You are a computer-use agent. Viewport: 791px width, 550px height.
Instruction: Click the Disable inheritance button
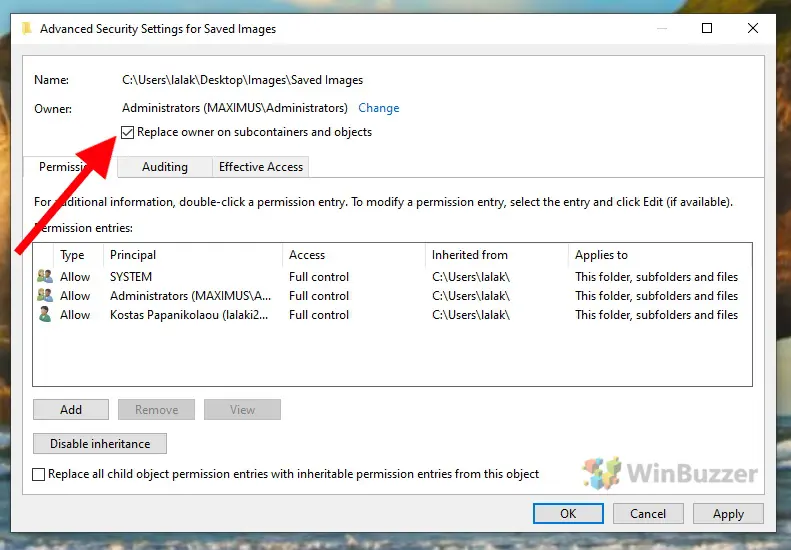point(100,444)
